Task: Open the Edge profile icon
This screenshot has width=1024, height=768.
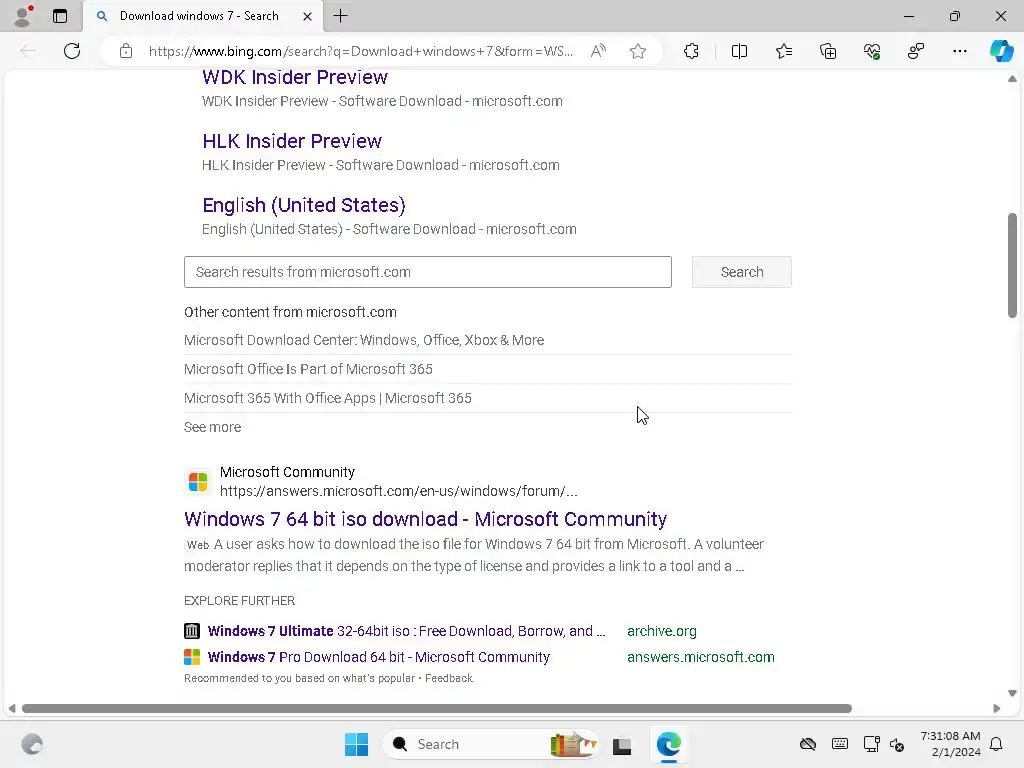Action: pos(23,16)
